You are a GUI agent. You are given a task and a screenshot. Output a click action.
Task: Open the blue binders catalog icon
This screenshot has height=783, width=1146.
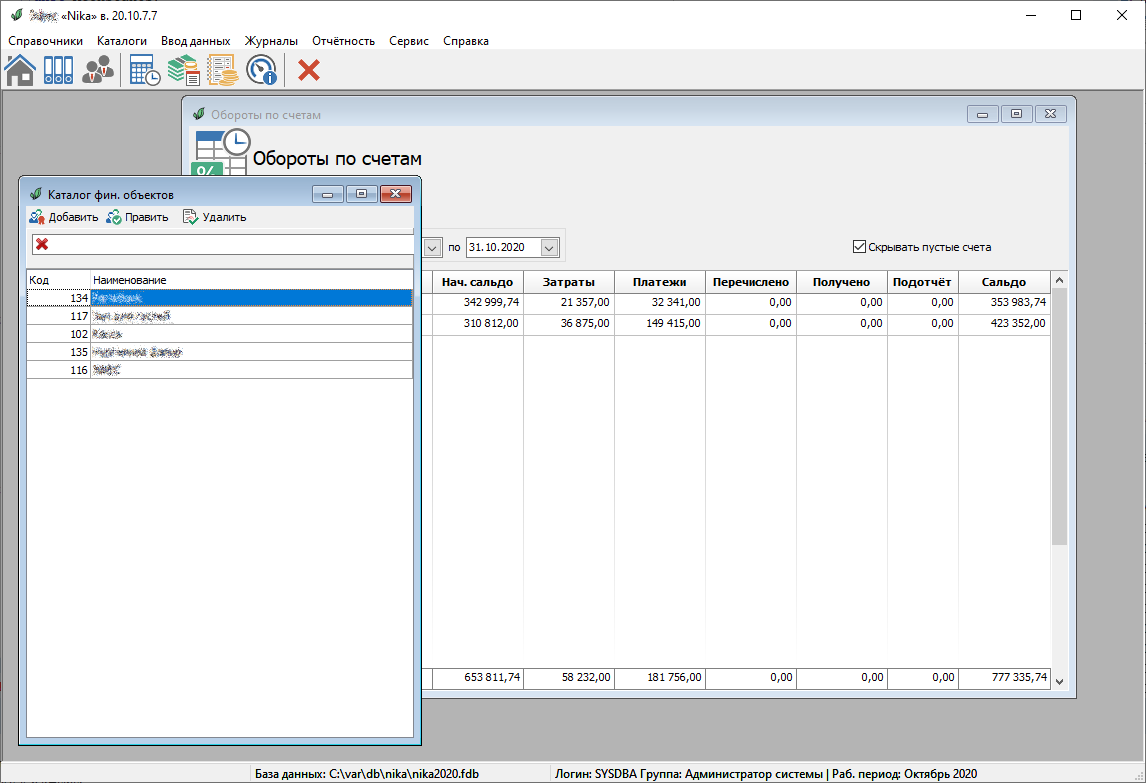click(58, 70)
